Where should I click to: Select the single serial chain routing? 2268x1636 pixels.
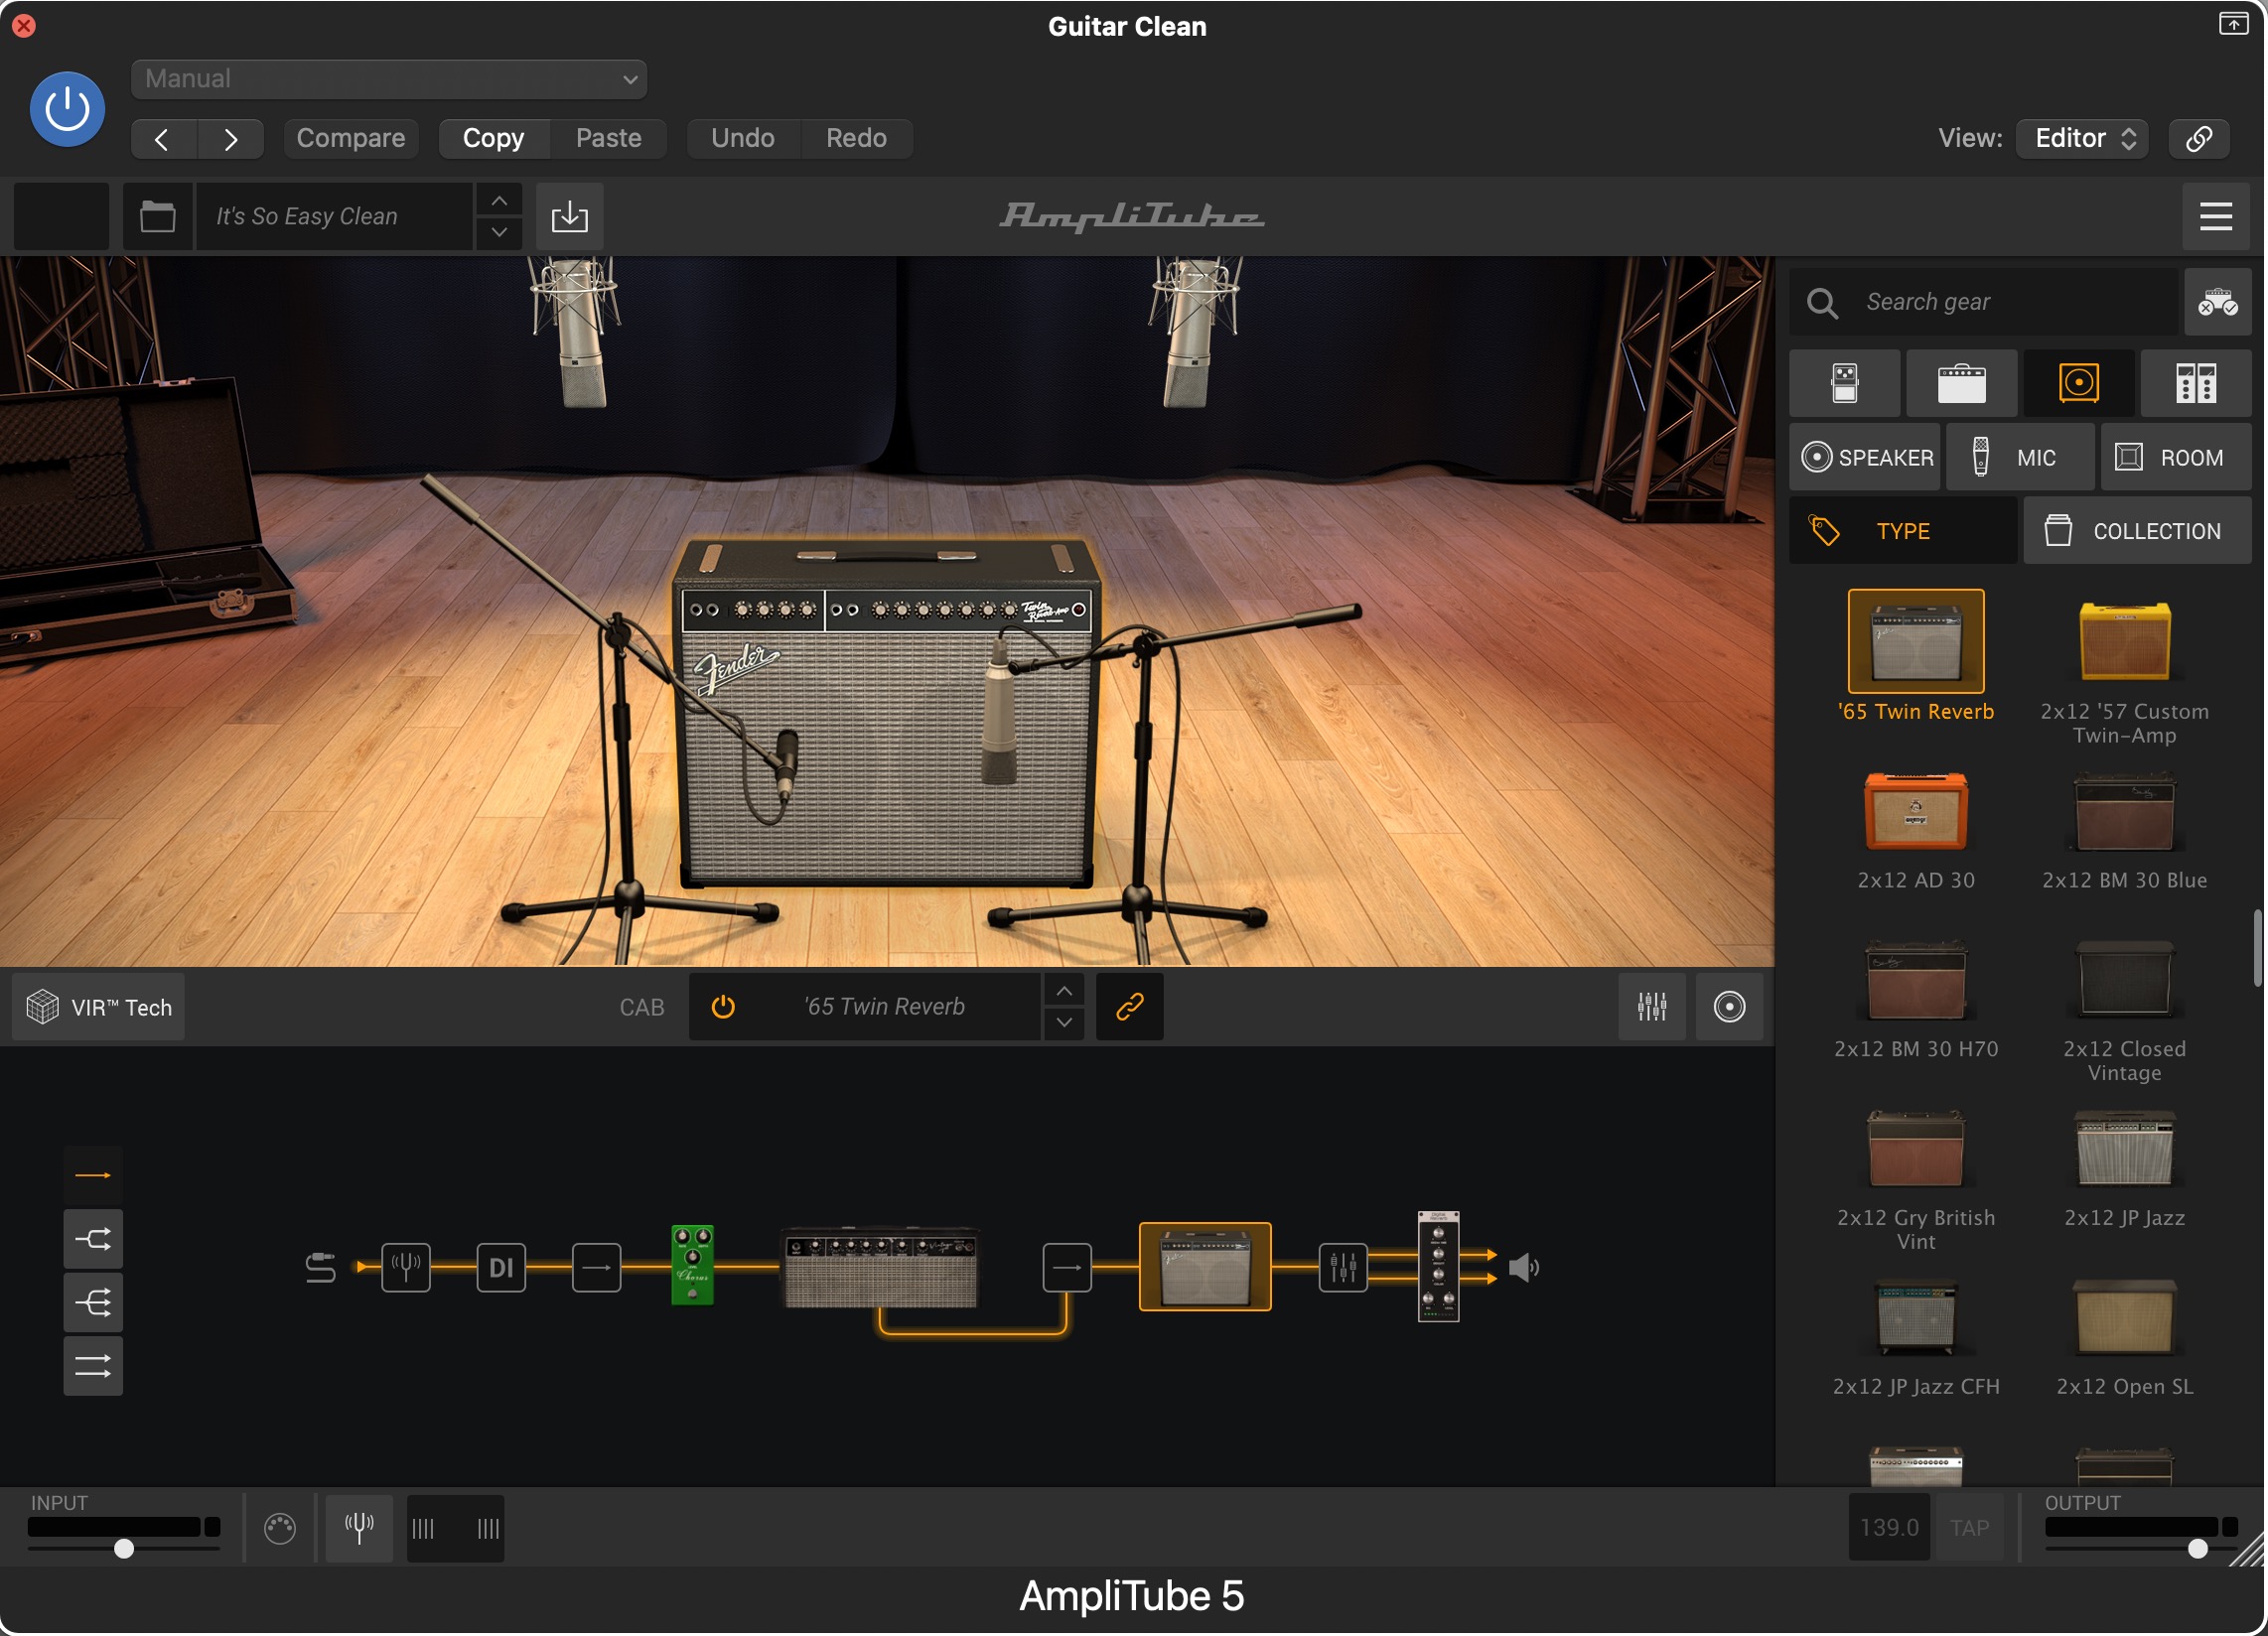click(x=93, y=1176)
